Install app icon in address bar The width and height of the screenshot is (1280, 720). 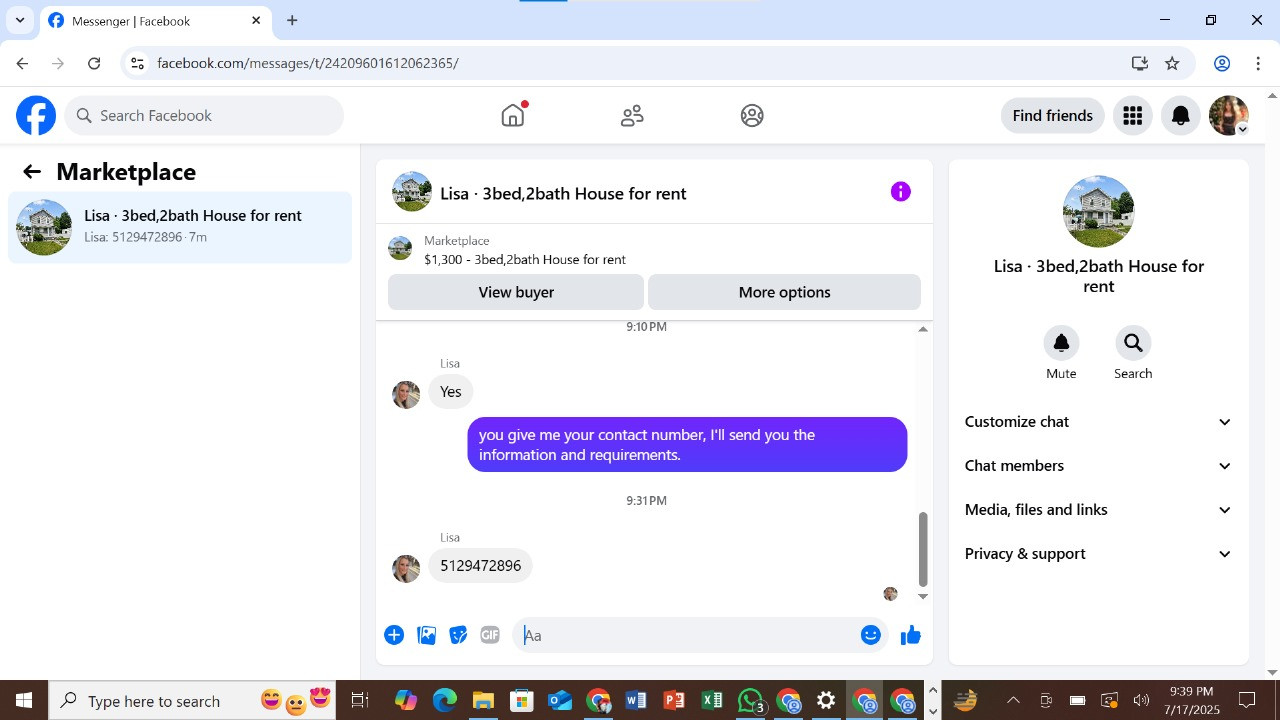click(1139, 63)
